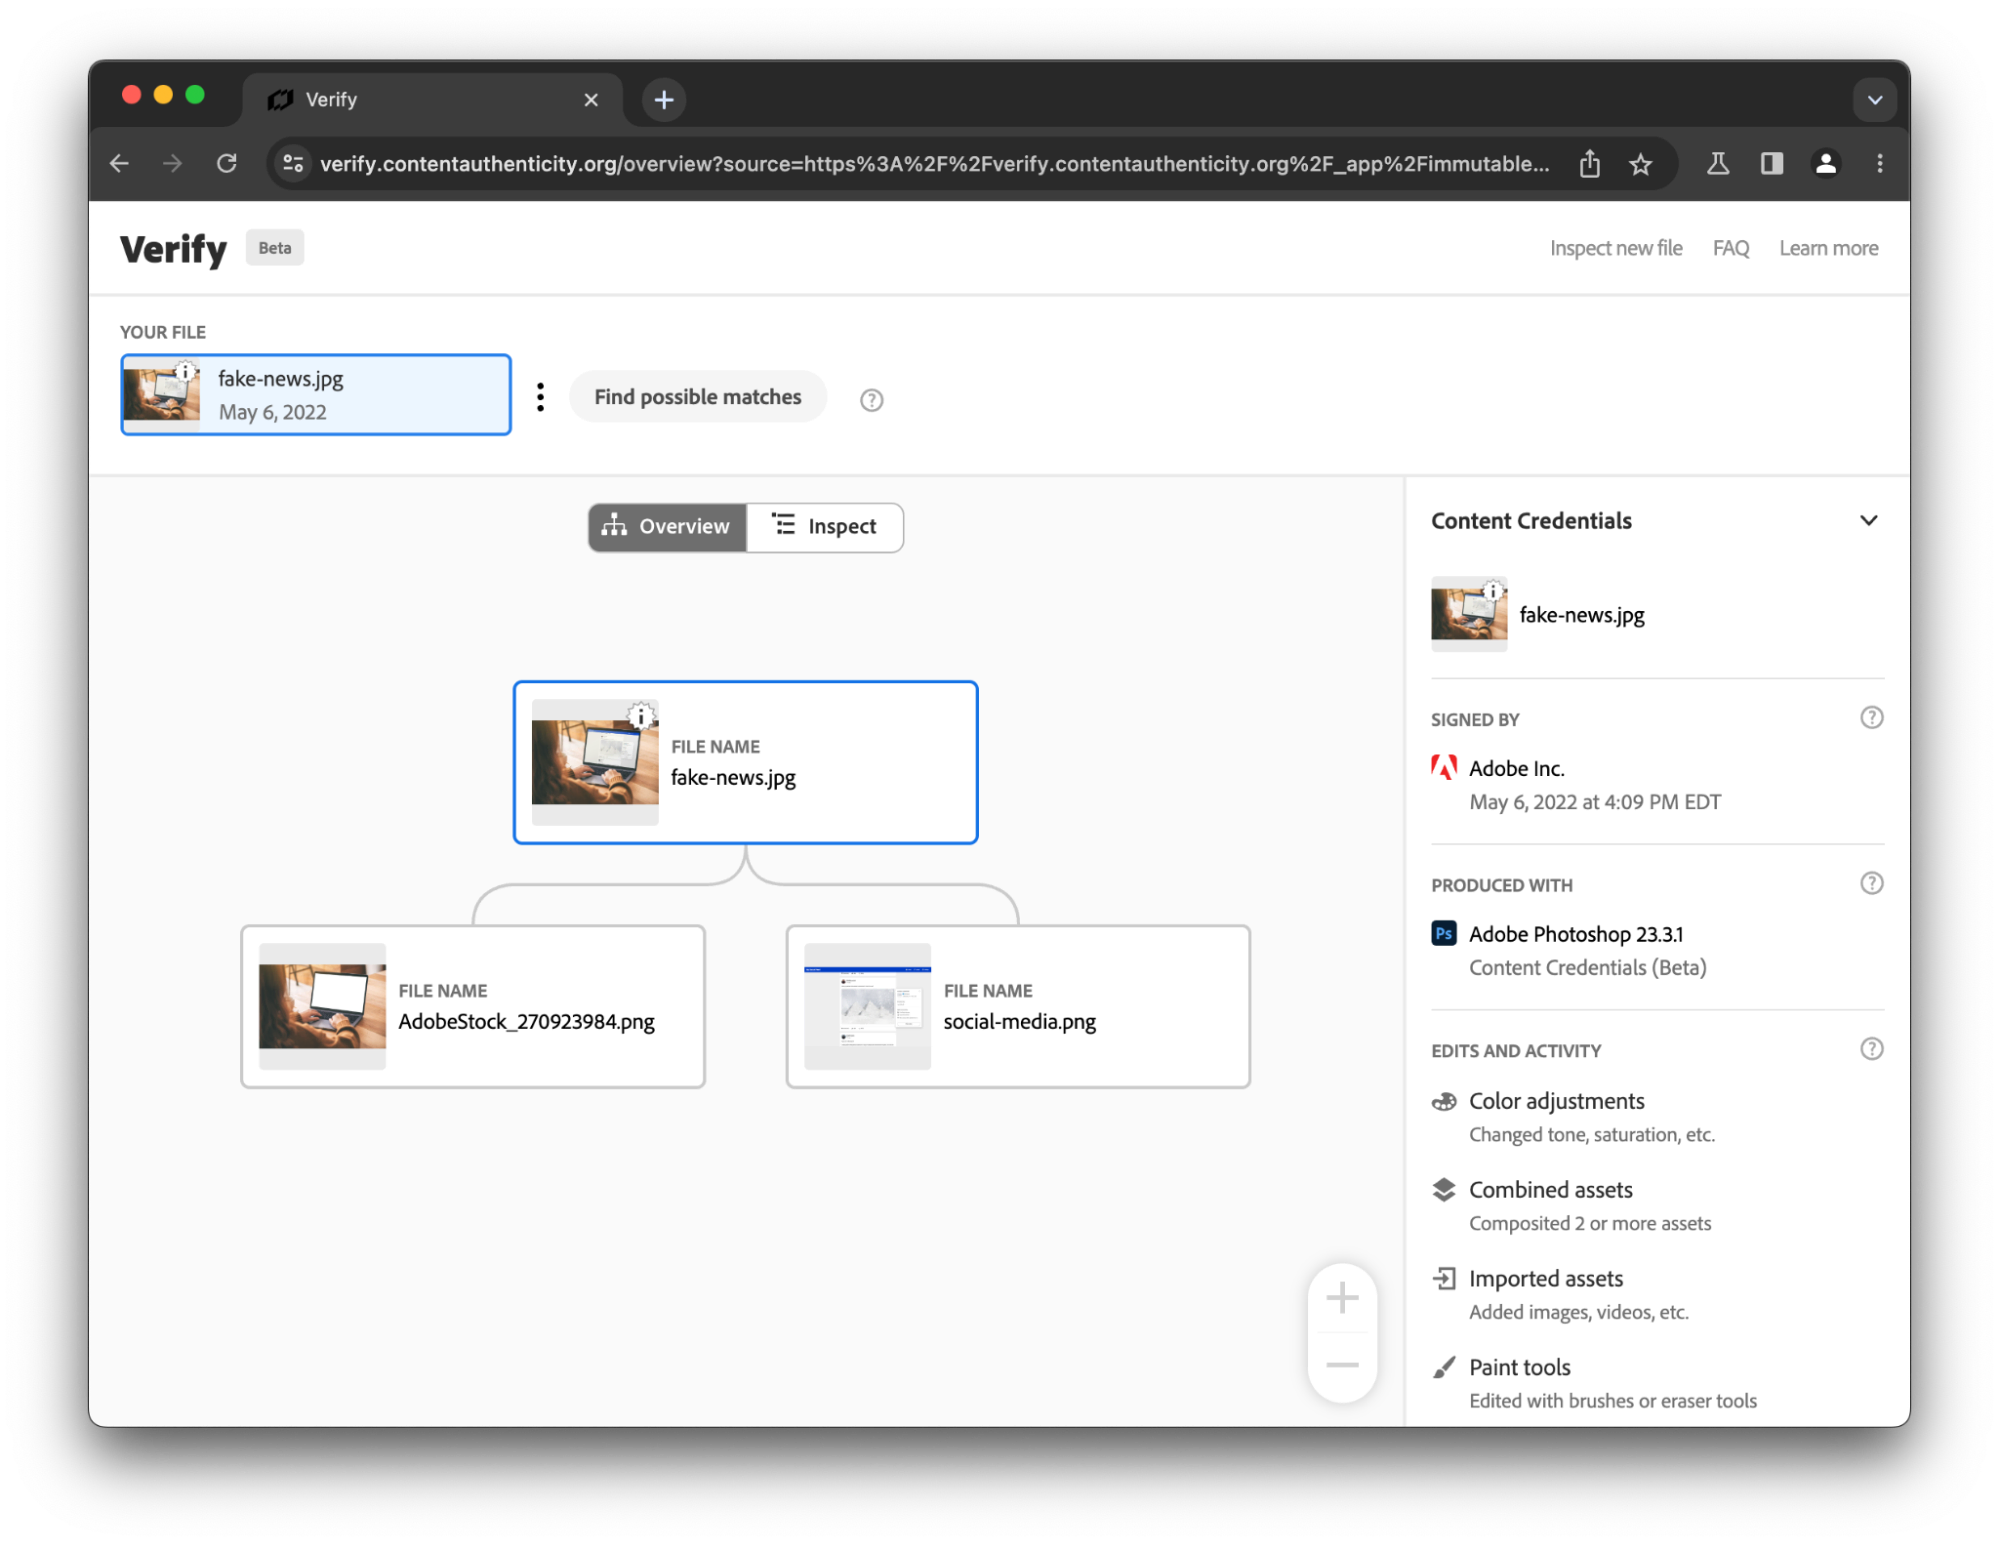Click the Beta badge next to Verify
Screen dimensions: 1999x1545
pos(275,248)
